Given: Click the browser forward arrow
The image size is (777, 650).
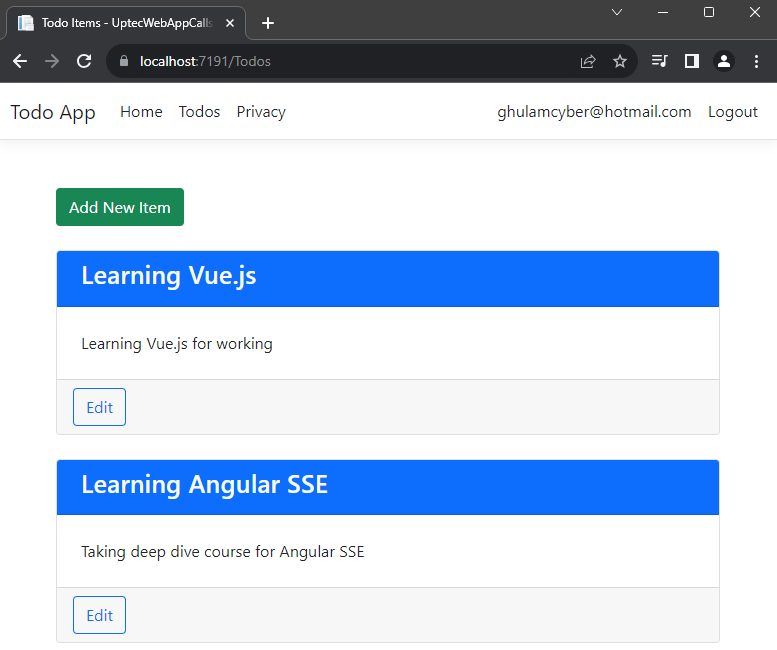Looking at the screenshot, I should tap(52, 61).
